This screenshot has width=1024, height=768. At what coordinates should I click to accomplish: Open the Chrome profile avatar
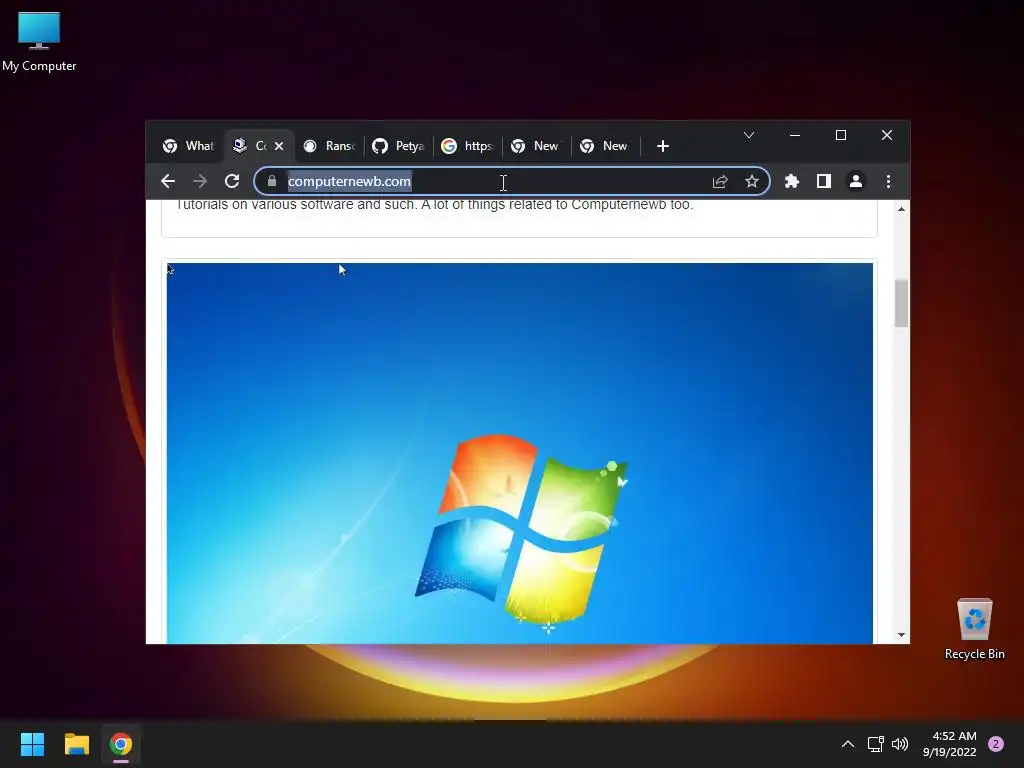pos(856,181)
